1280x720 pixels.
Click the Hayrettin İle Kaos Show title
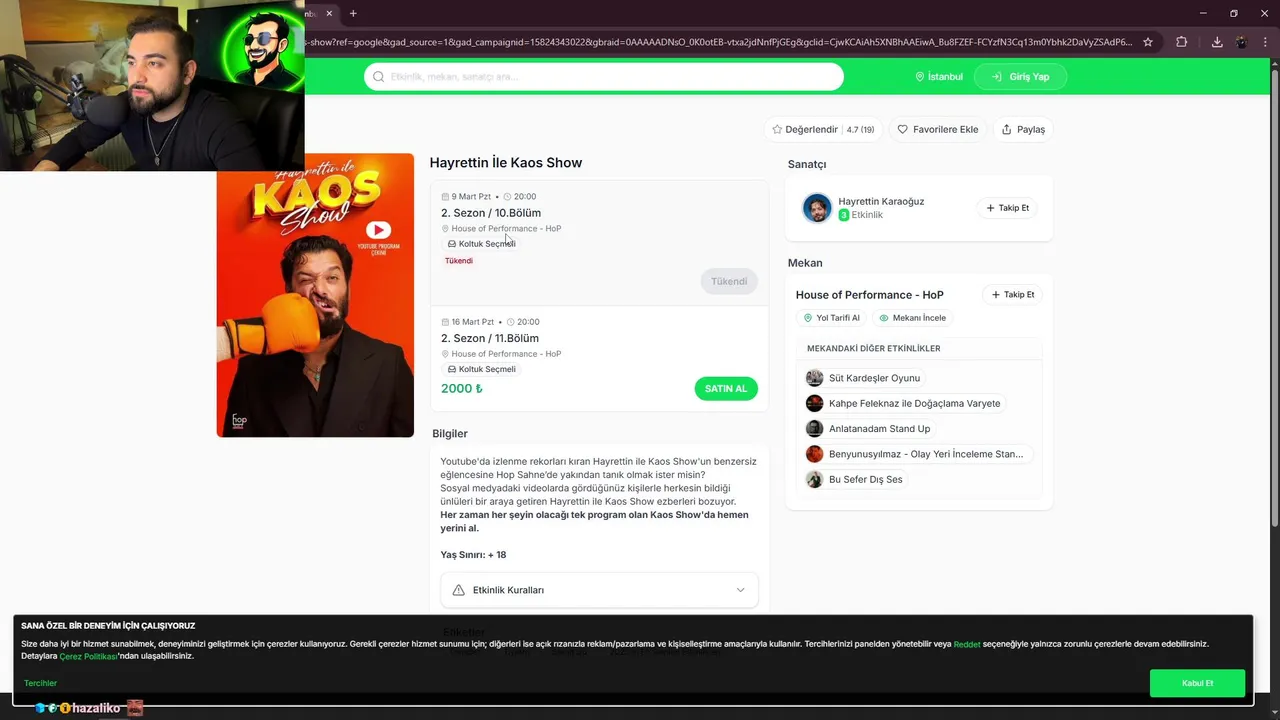tap(506, 163)
